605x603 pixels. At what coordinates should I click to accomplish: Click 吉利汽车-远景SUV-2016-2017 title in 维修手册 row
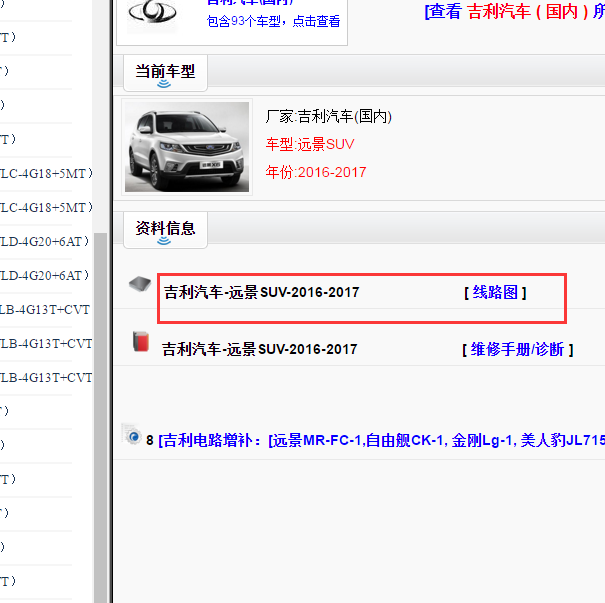[x=259, y=350]
